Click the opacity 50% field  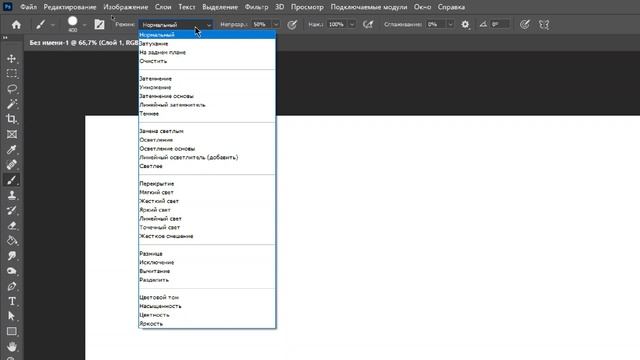261,24
